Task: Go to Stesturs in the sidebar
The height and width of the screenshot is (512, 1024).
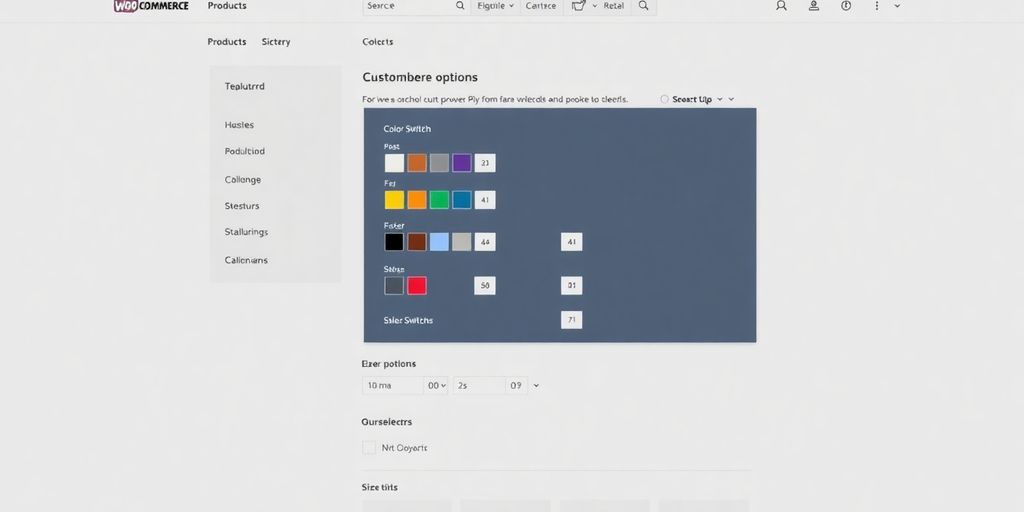Action: click(x=242, y=206)
